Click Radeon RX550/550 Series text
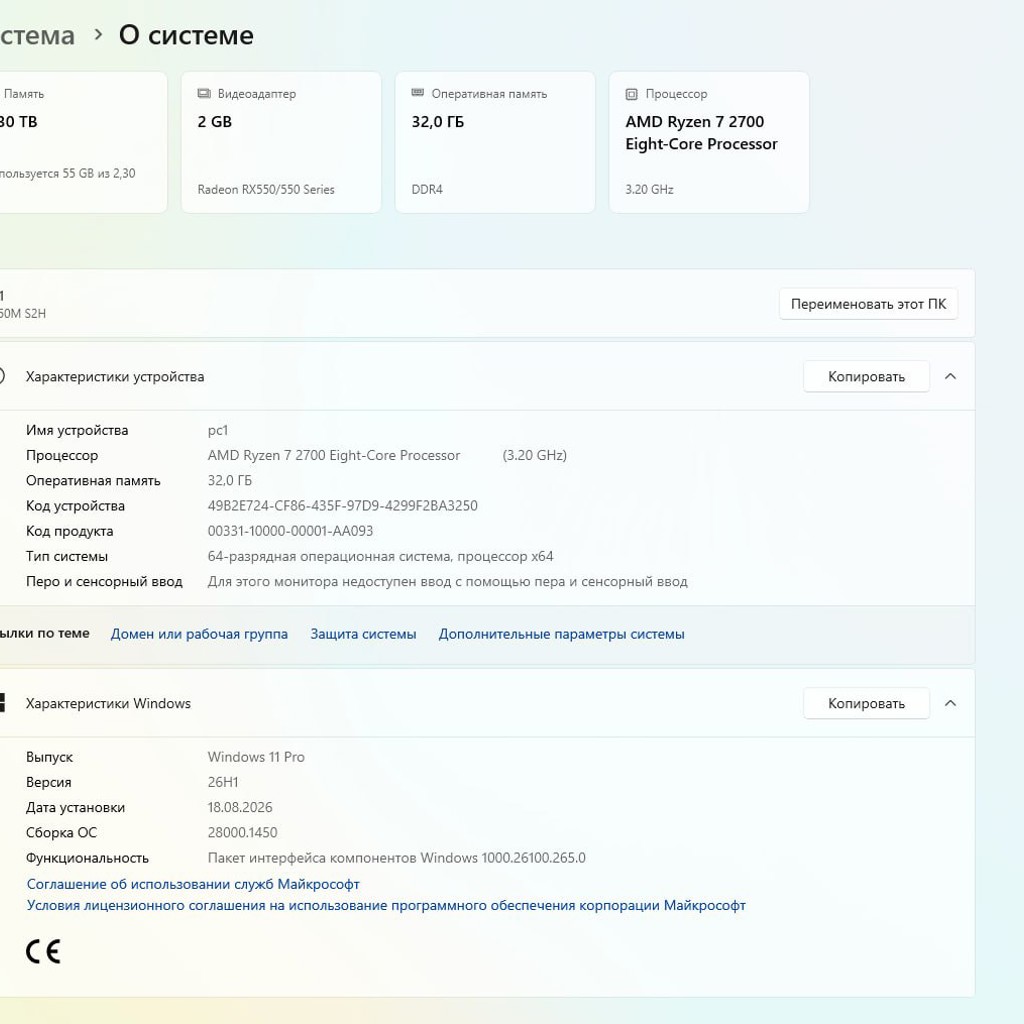 pyautogui.click(x=266, y=189)
